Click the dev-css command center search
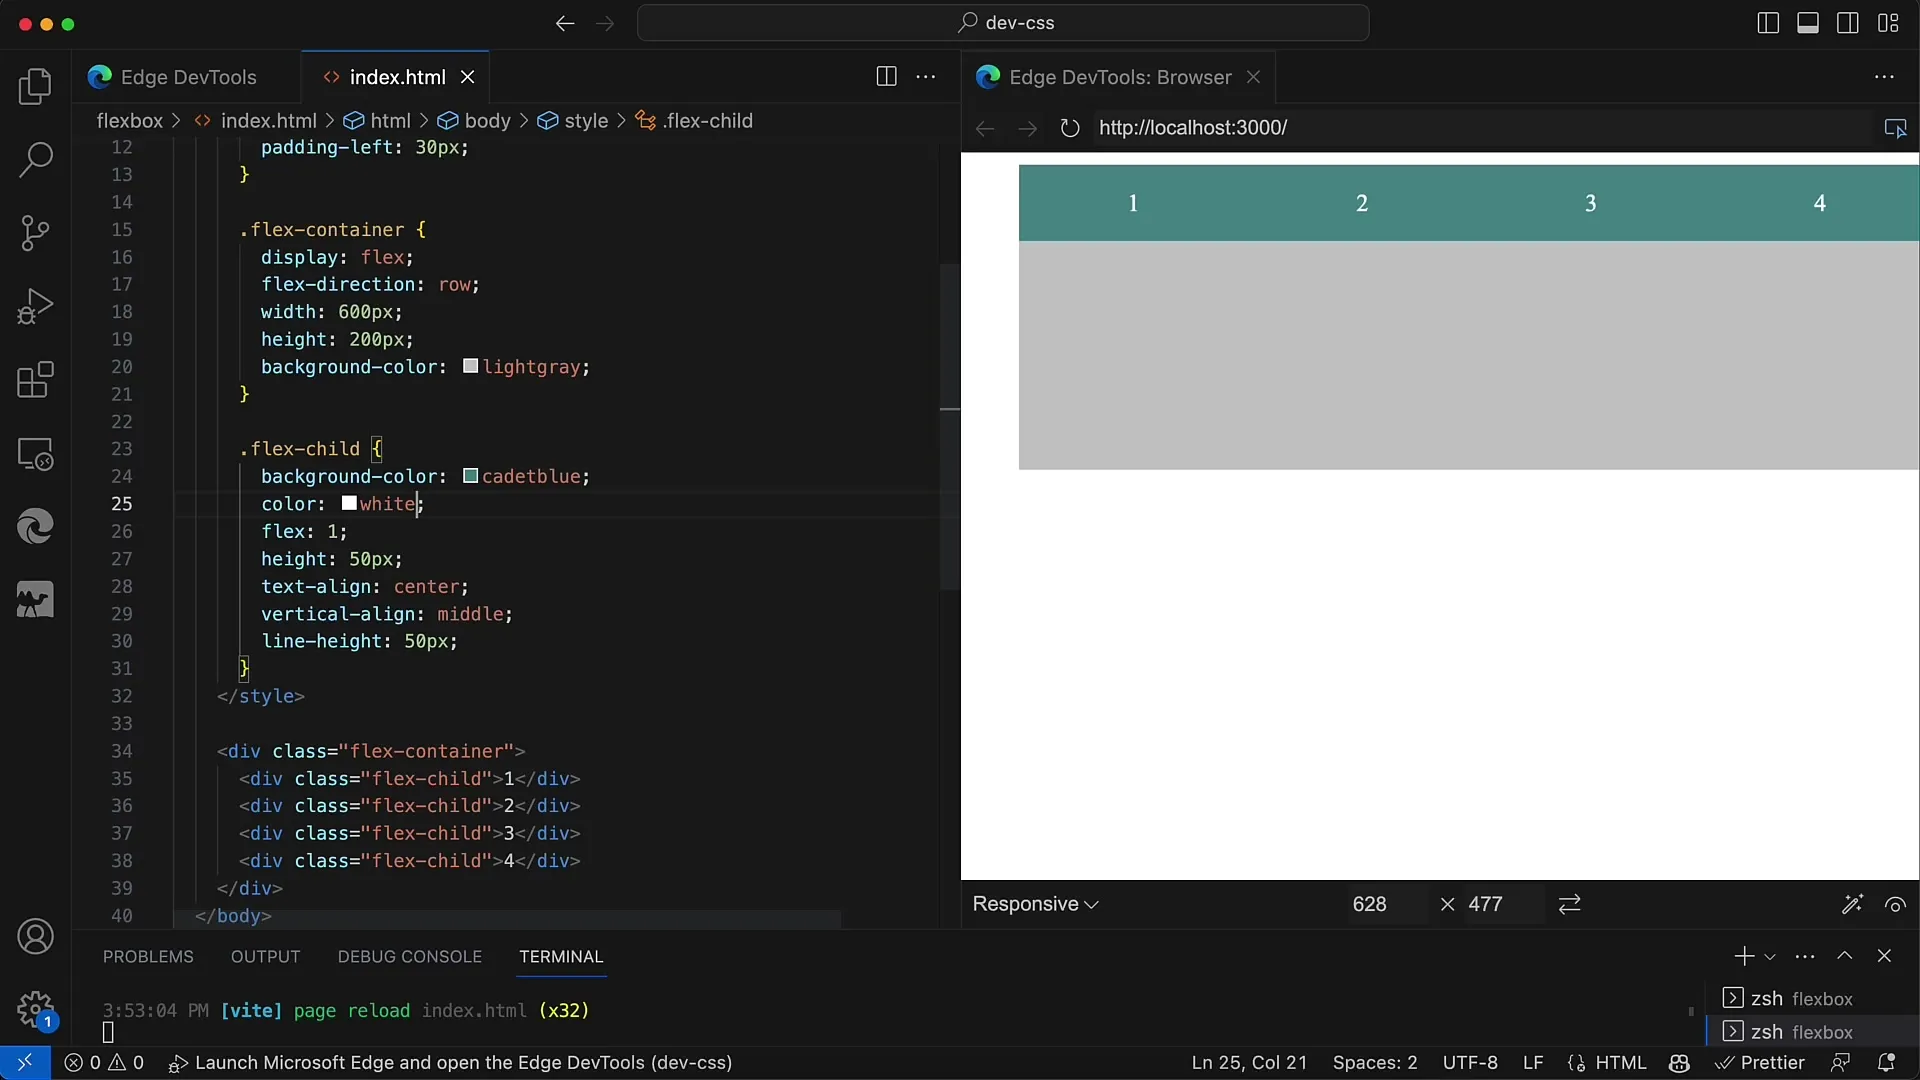Screen dimensions: 1920x1080 pos(1003,23)
